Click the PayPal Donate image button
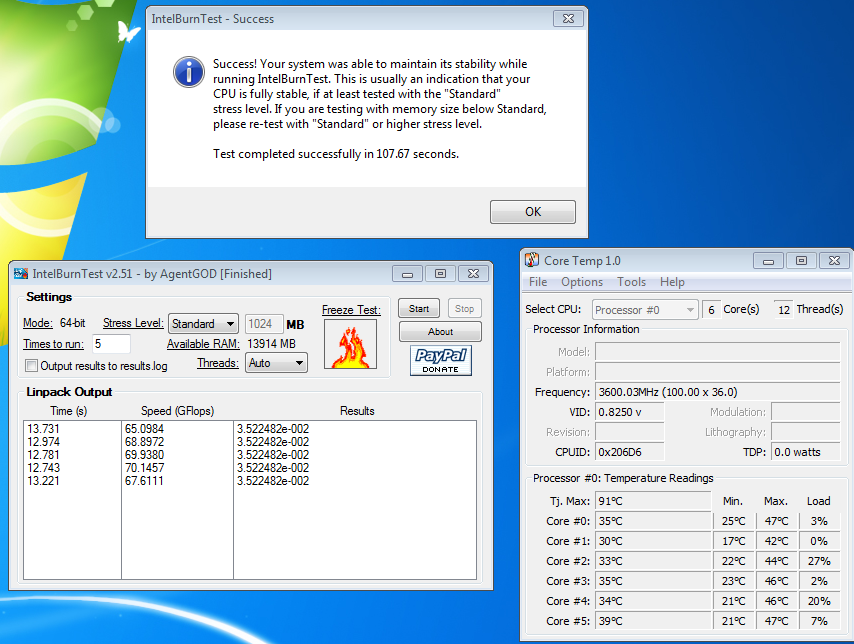 click(441, 361)
